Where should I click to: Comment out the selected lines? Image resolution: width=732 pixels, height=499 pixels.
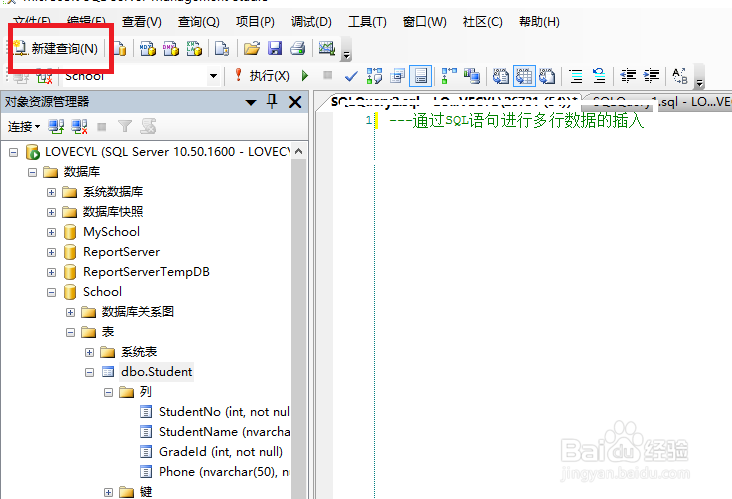click(576, 76)
